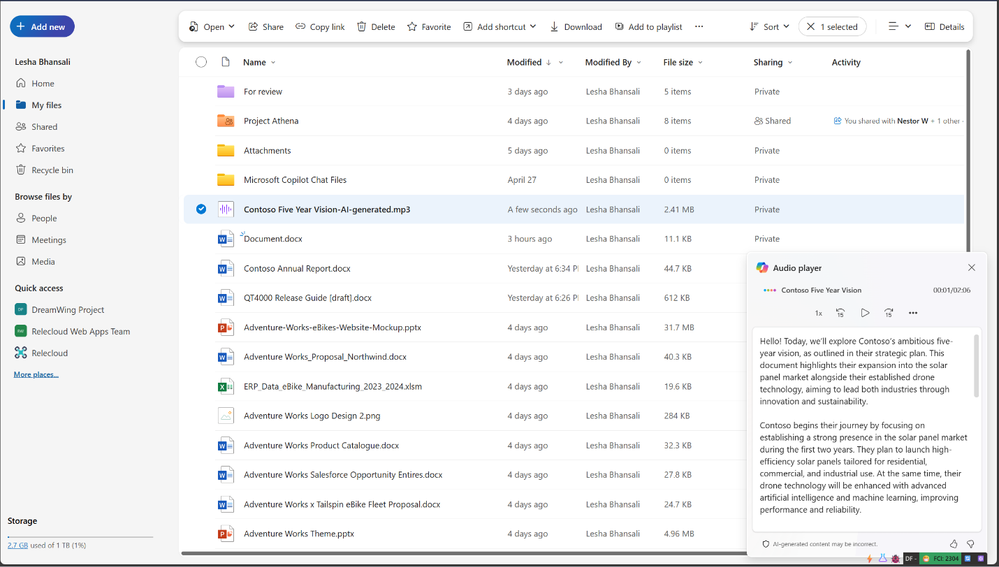Image resolution: width=999 pixels, height=567 pixels.
Task: Open the Details pane
Action: click(944, 27)
